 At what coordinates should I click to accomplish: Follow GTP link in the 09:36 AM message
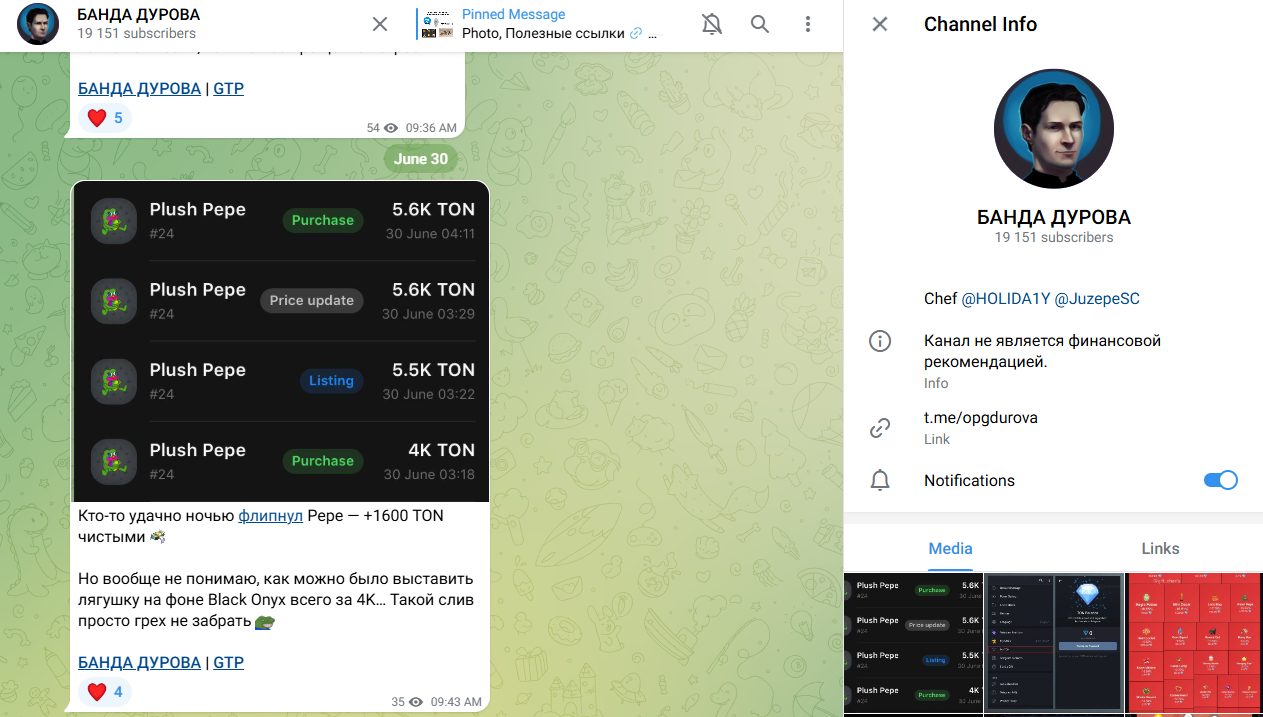(x=229, y=88)
